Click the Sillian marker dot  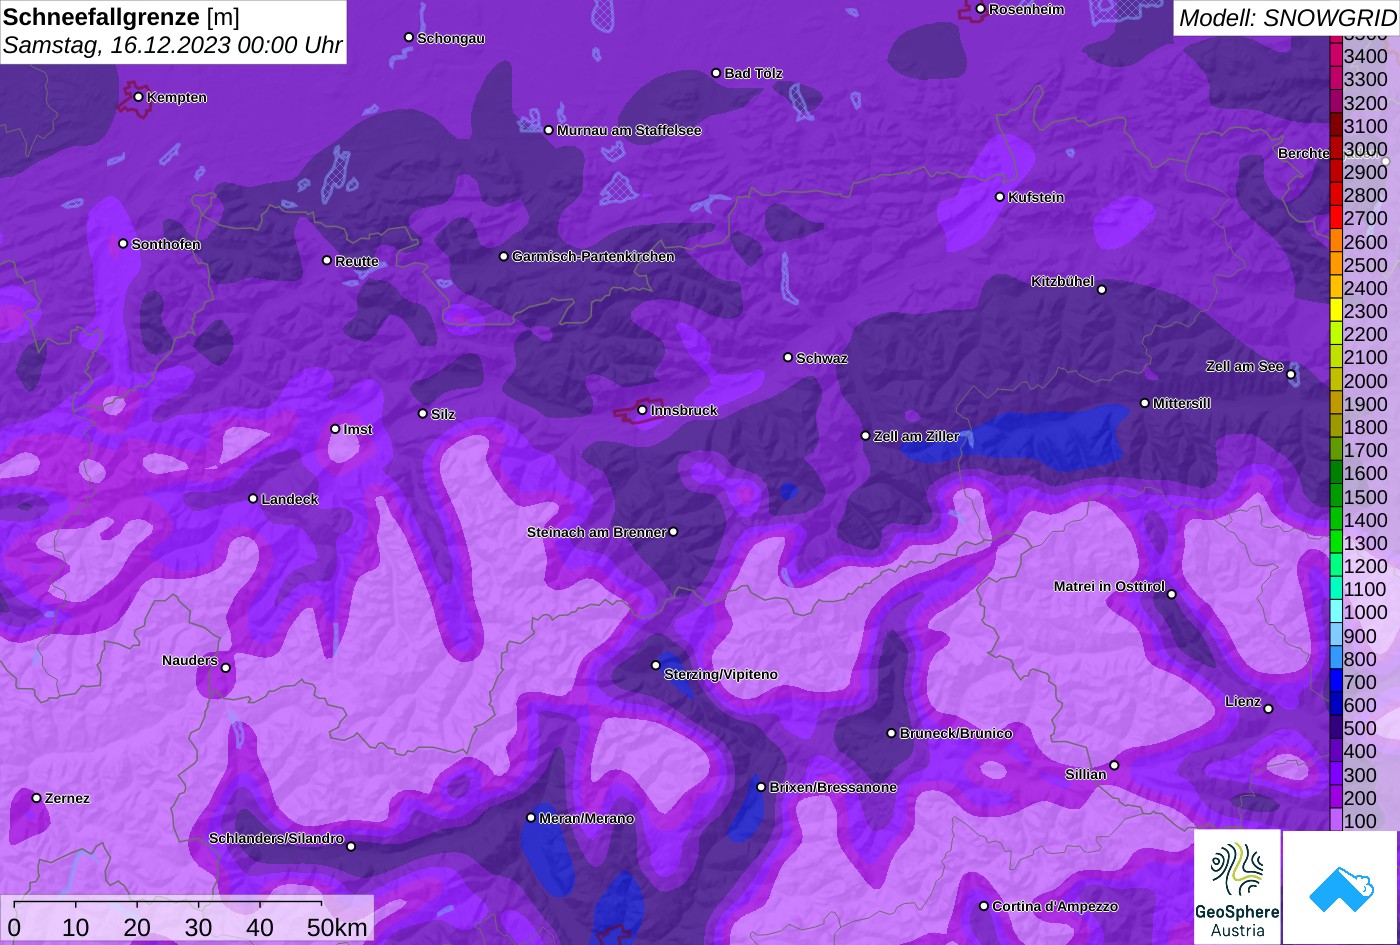click(1114, 766)
